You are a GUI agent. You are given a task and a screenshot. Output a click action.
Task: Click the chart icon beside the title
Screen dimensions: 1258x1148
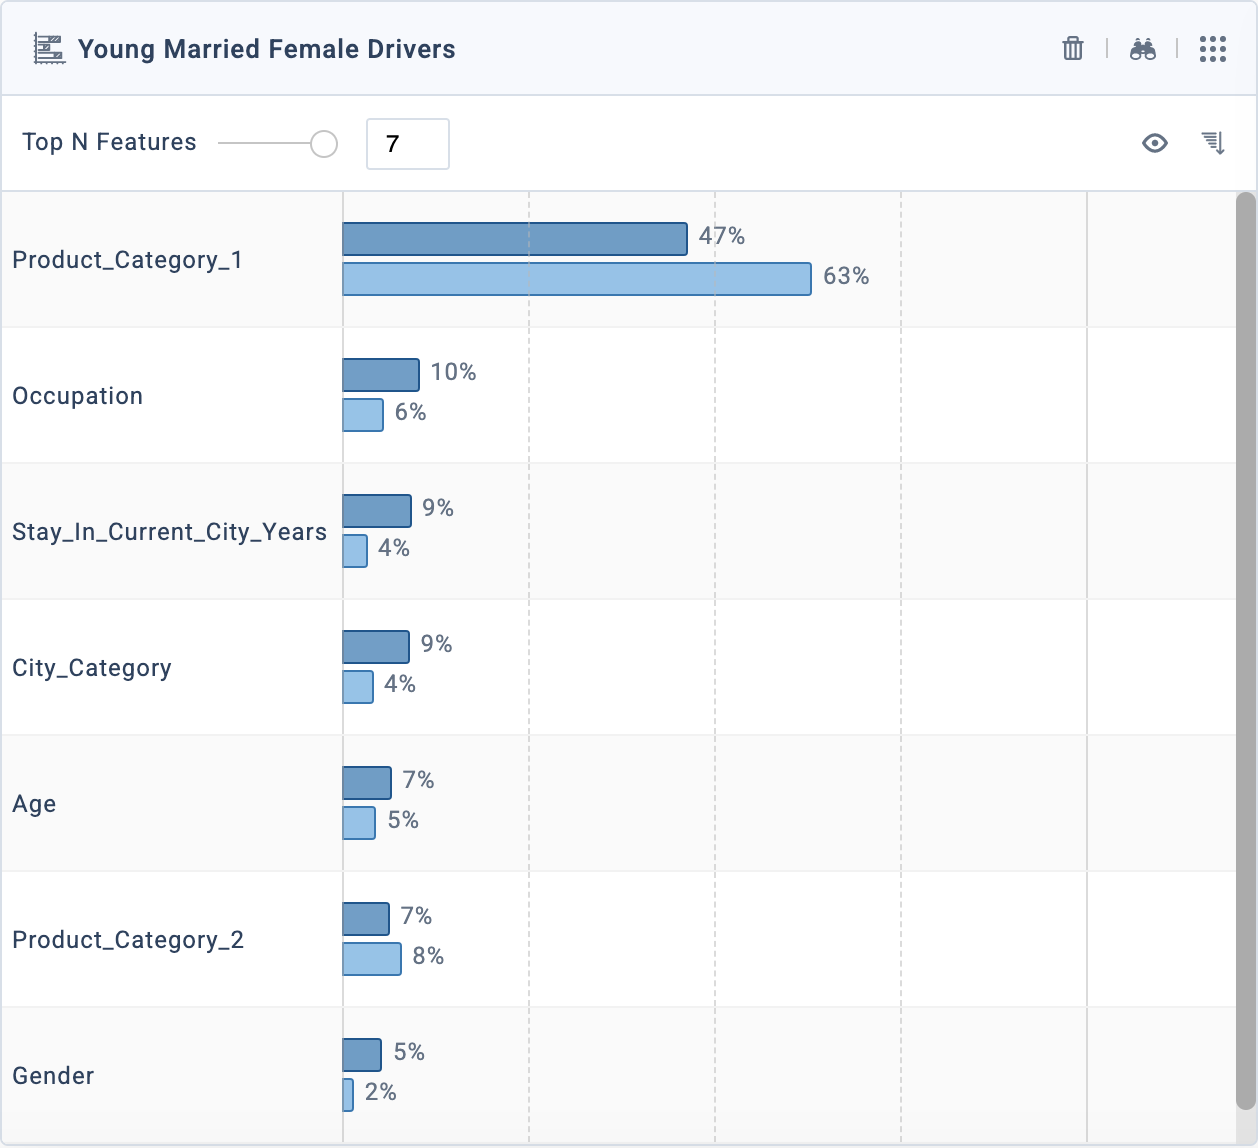pos(49,48)
